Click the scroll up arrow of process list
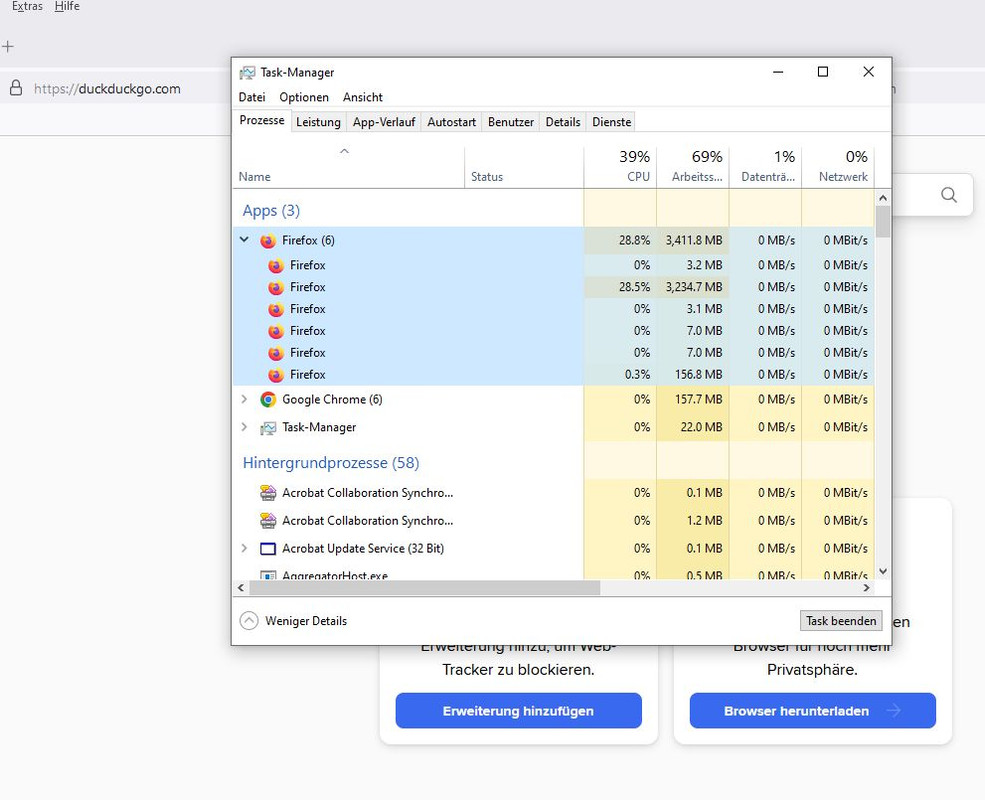 coord(883,198)
